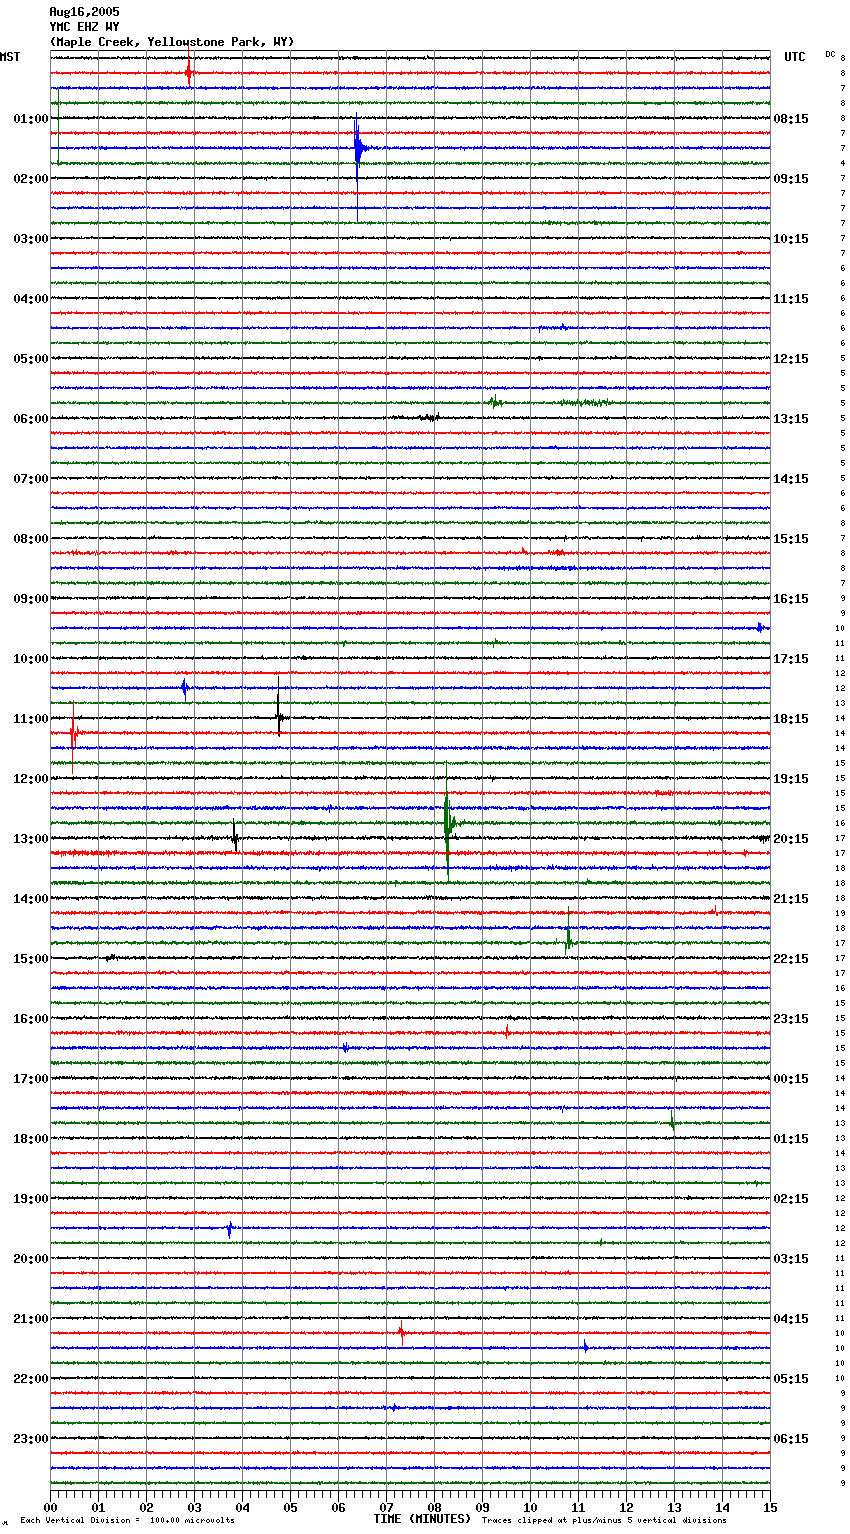This screenshot has height=1534, width=850.
Task: Click the Each Vertical Division 100.00 microvolts note
Action: (x=127, y=1520)
